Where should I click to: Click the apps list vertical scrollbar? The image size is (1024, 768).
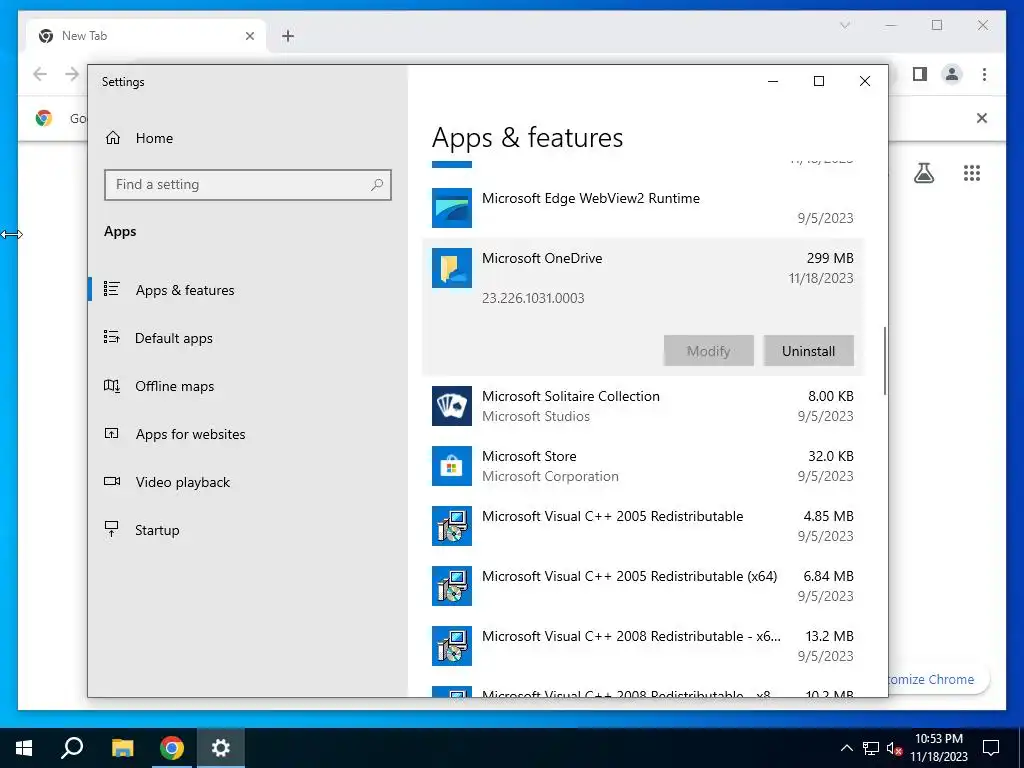[x=885, y=360]
